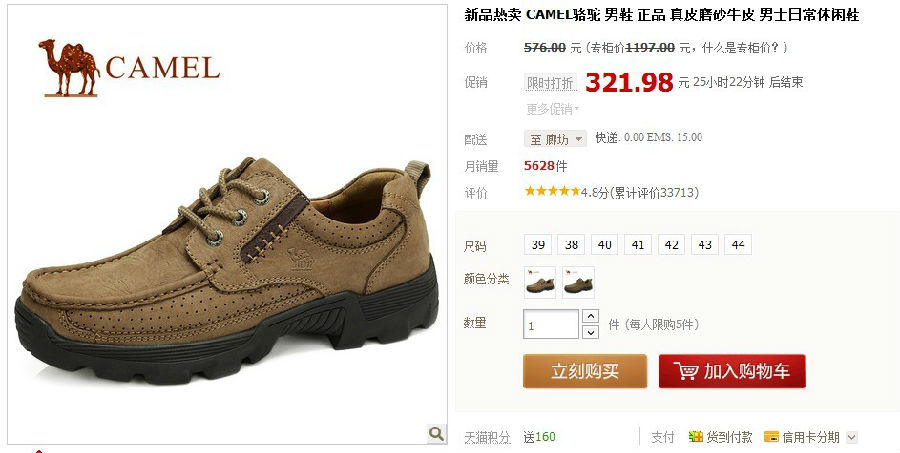Viewport: 900px width, 453px height.
Task: Select shoe size 42
Action: coord(672,245)
